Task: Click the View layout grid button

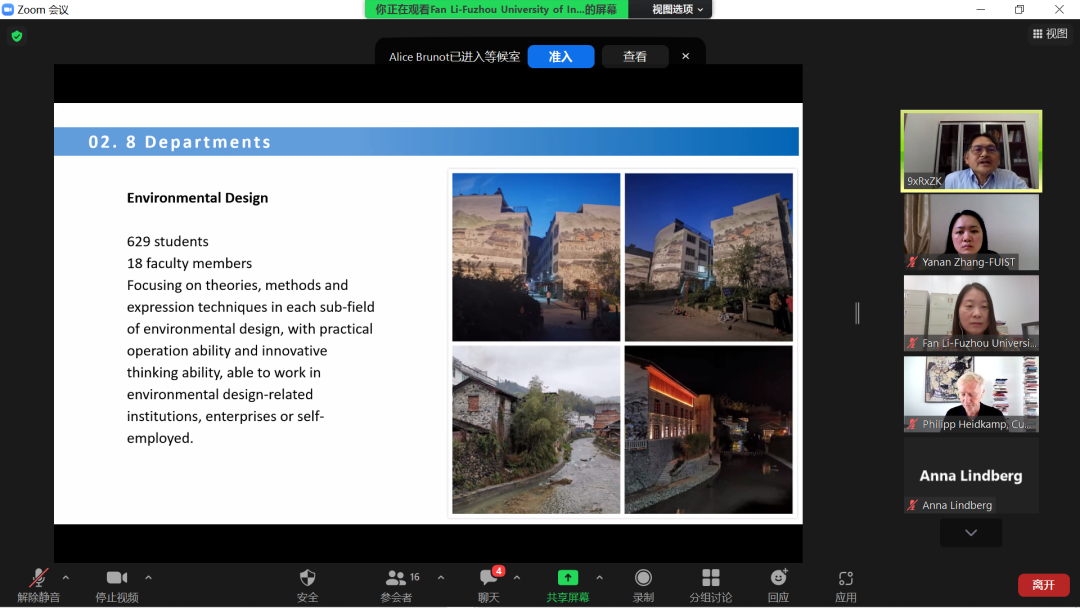Action: pos(1050,34)
